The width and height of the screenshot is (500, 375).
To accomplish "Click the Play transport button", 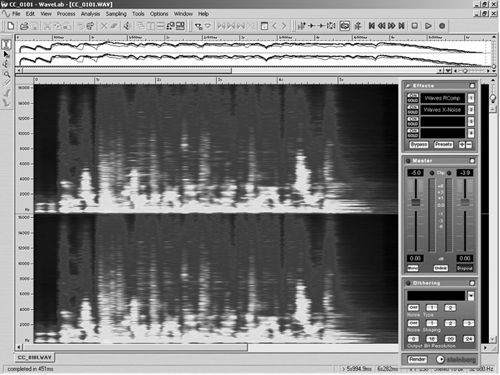I will pos(428,26).
